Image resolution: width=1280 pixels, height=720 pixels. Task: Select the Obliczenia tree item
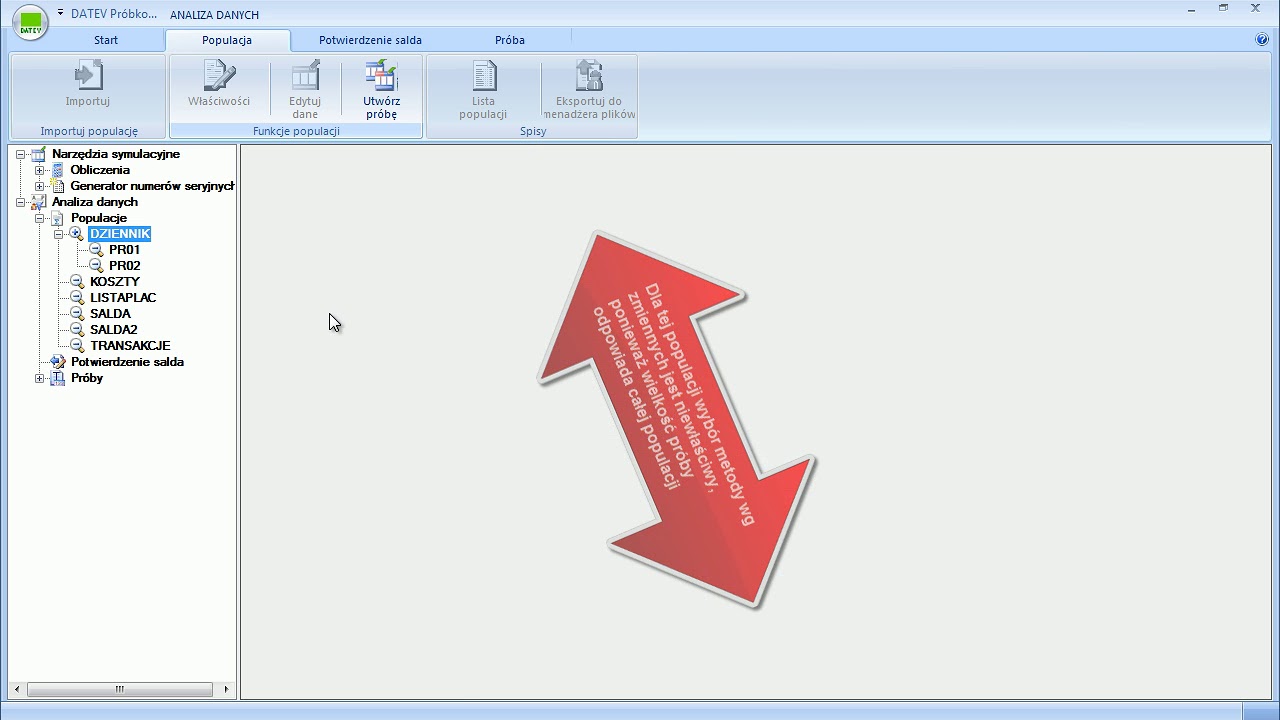[x=100, y=170]
